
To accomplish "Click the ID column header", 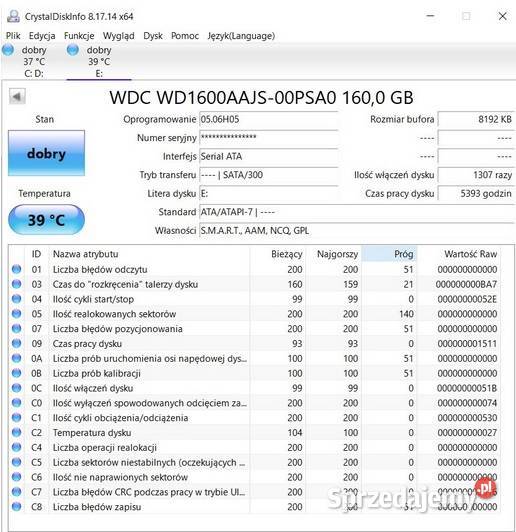I will point(37,254).
